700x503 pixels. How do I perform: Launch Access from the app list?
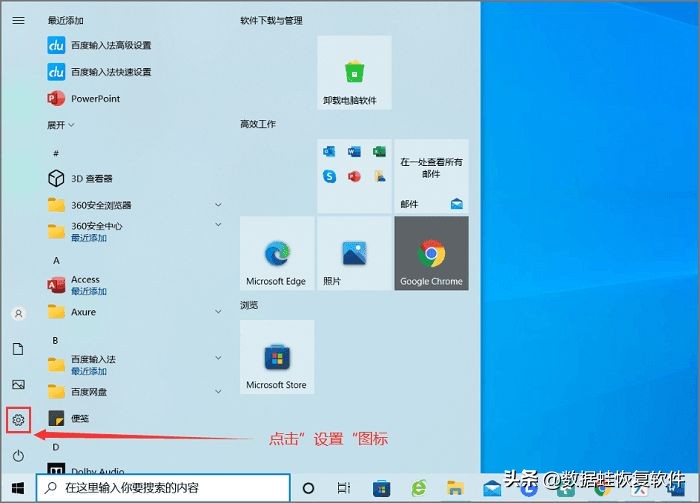[x=77, y=285]
